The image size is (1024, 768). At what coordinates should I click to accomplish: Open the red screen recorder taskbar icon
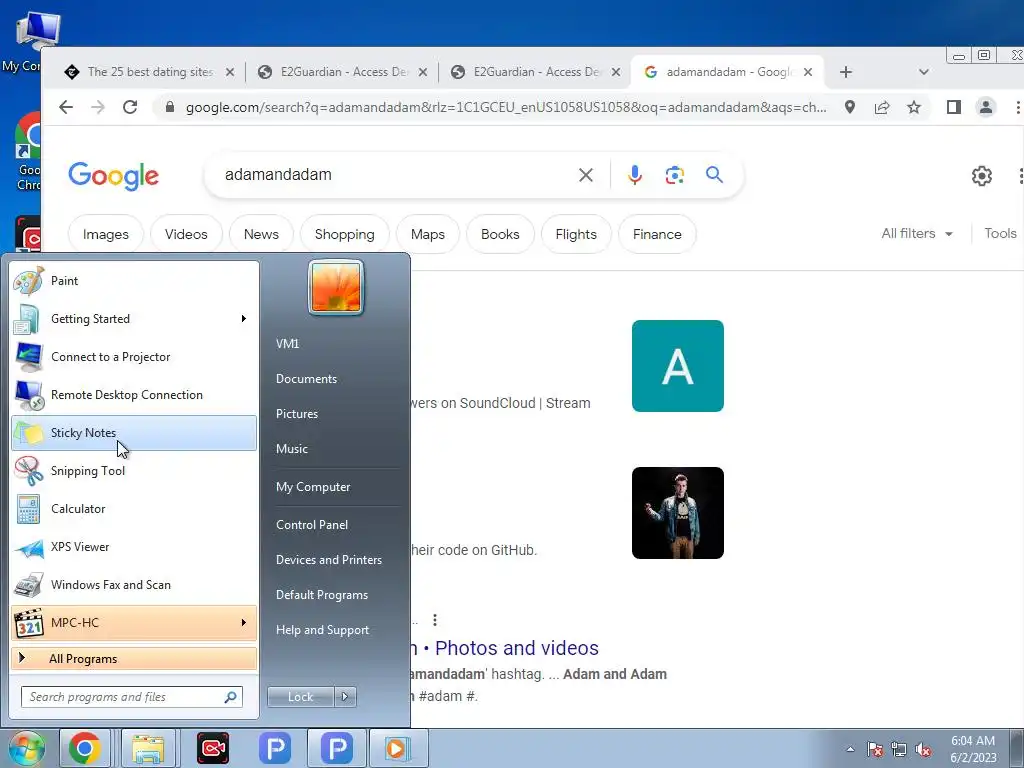[213, 748]
